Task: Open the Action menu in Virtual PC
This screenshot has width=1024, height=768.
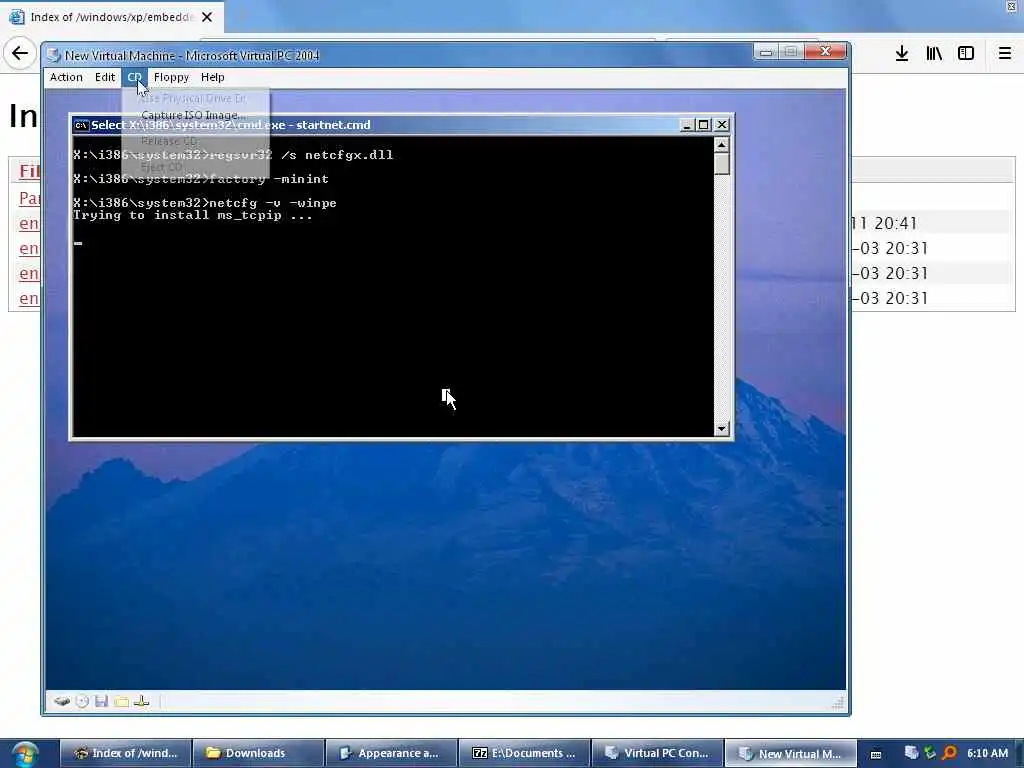Action: 66,77
